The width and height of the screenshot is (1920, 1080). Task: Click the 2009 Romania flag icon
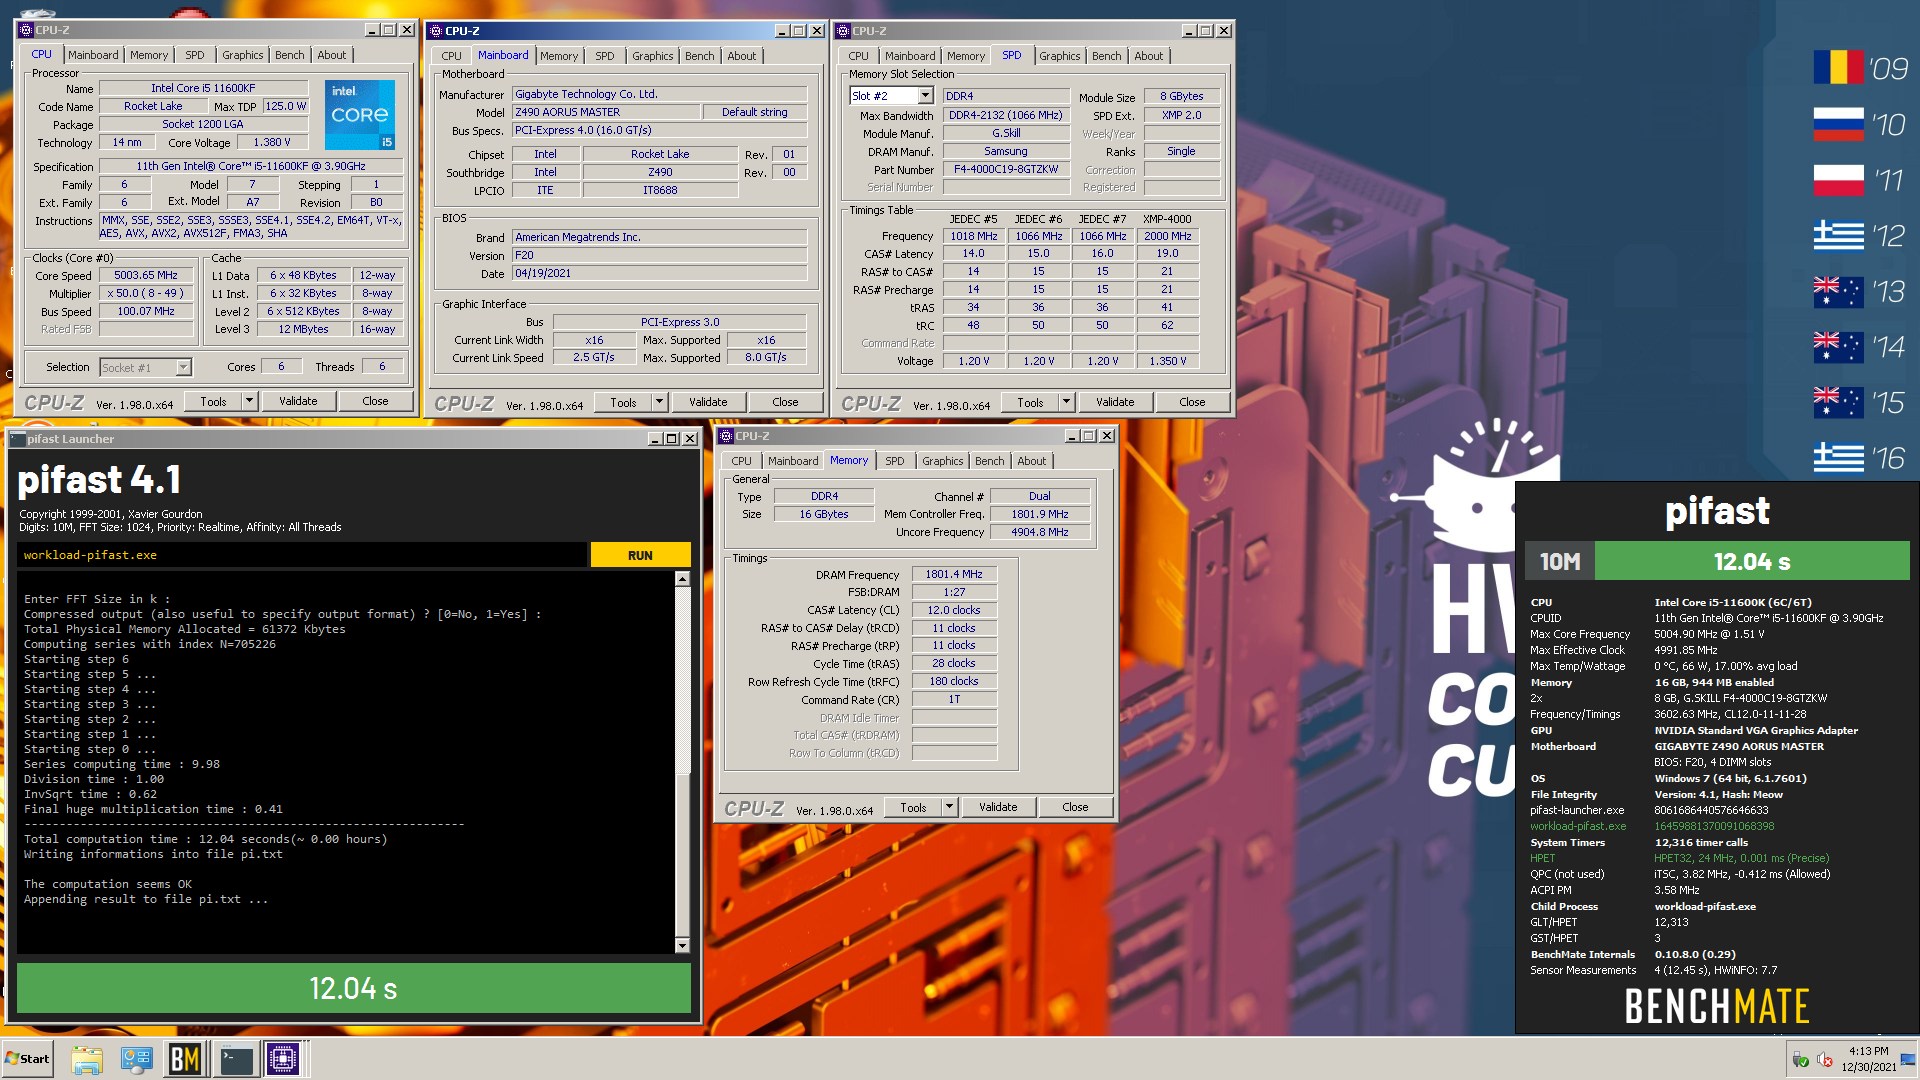(1838, 68)
